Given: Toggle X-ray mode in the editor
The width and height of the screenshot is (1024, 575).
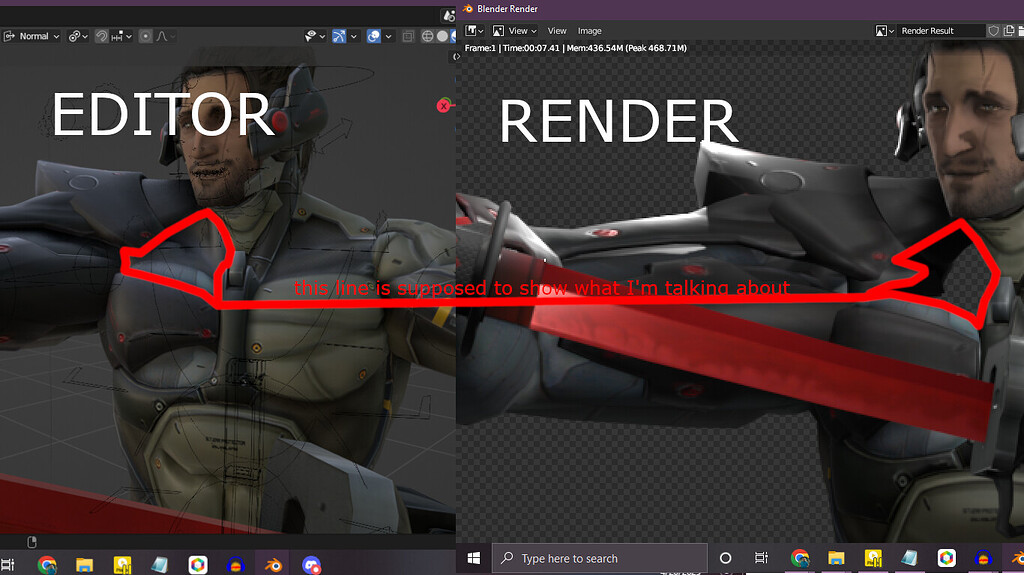Looking at the screenshot, I should point(408,37).
